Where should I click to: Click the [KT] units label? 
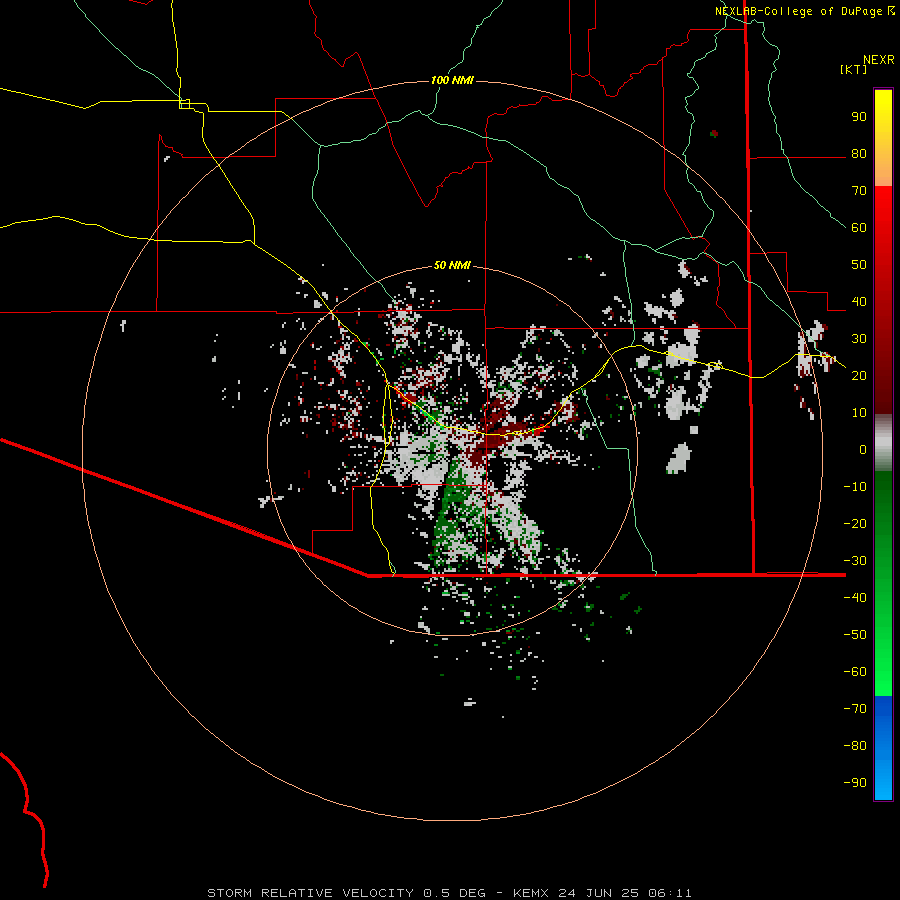pos(854,69)
